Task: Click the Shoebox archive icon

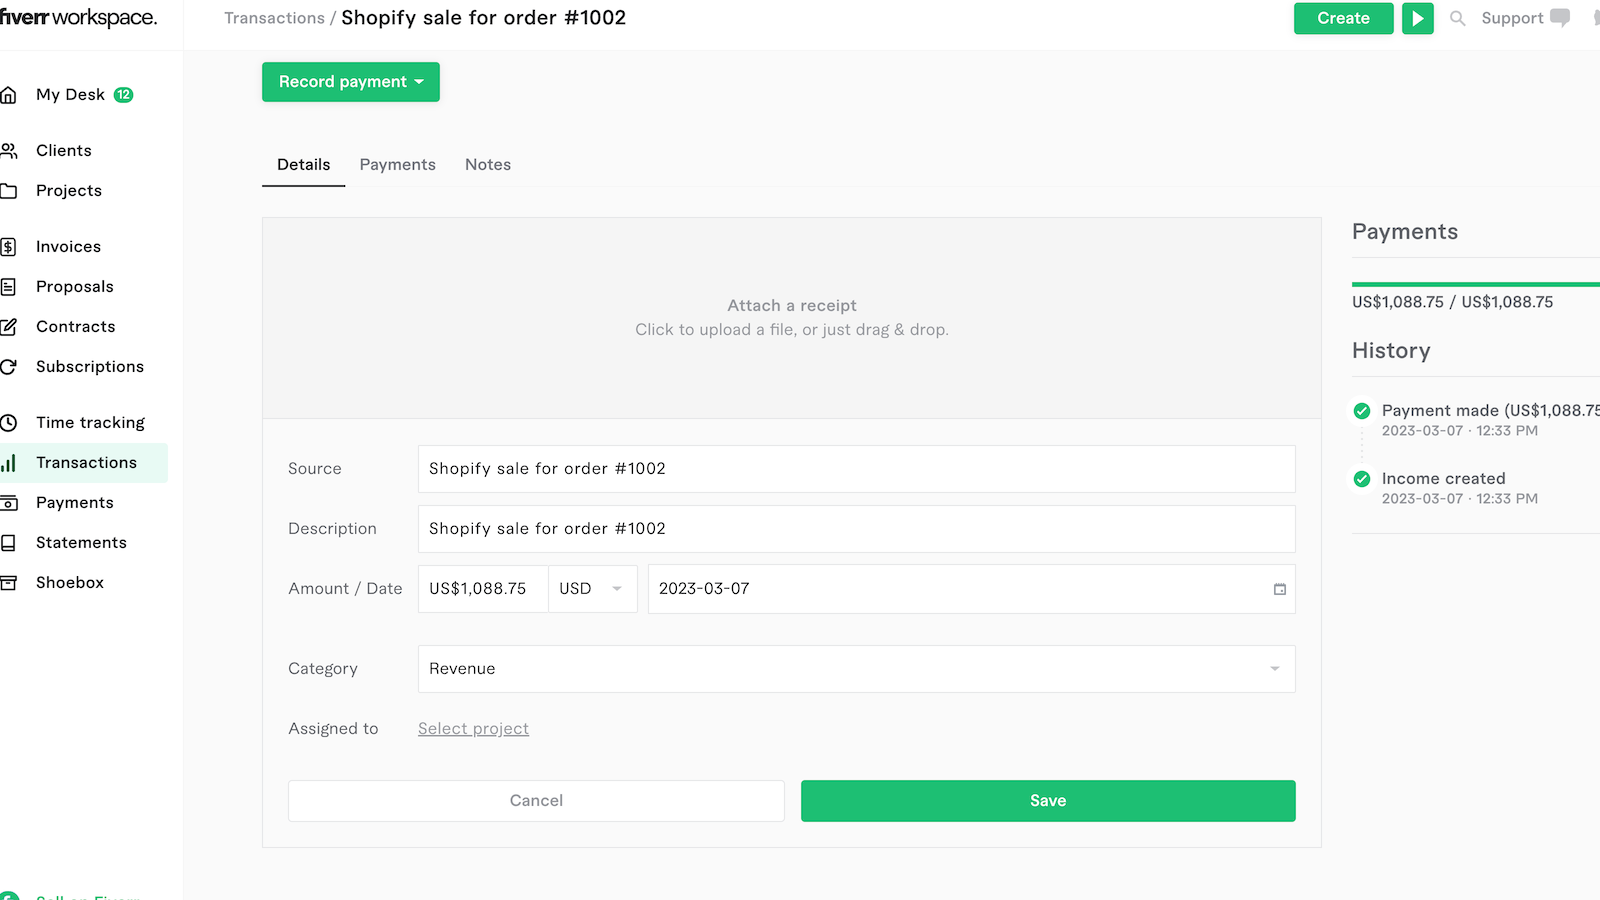Action: pyautogui.click(x=8, y=583)
